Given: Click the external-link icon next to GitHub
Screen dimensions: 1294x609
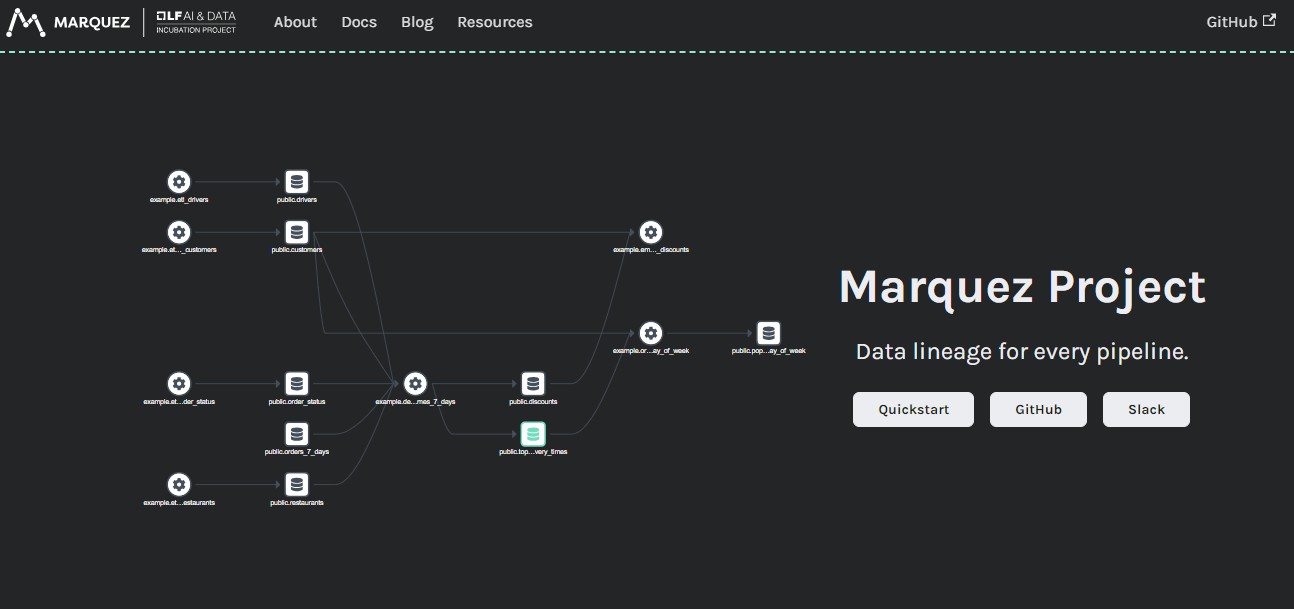Looking at the screenshot, I should 1270,20.
